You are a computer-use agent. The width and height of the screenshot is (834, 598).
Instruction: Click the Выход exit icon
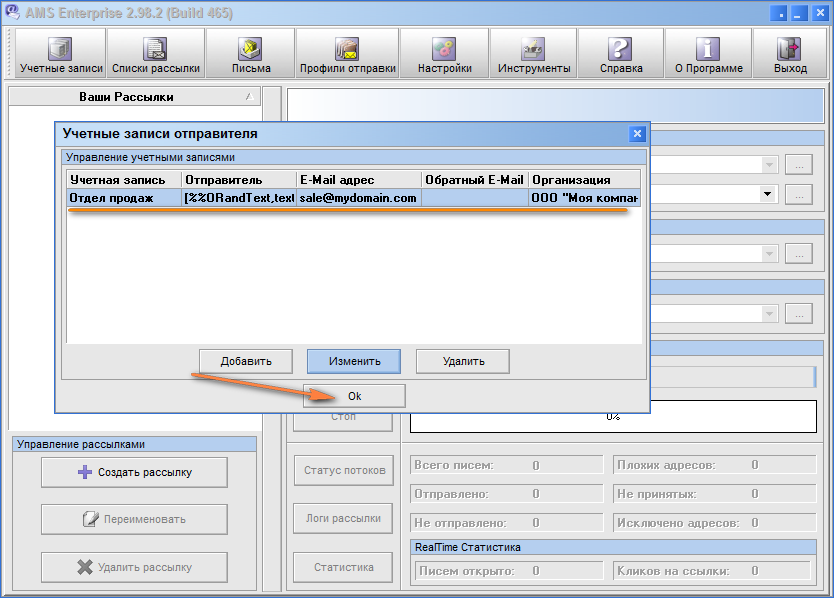click(790, 54)
